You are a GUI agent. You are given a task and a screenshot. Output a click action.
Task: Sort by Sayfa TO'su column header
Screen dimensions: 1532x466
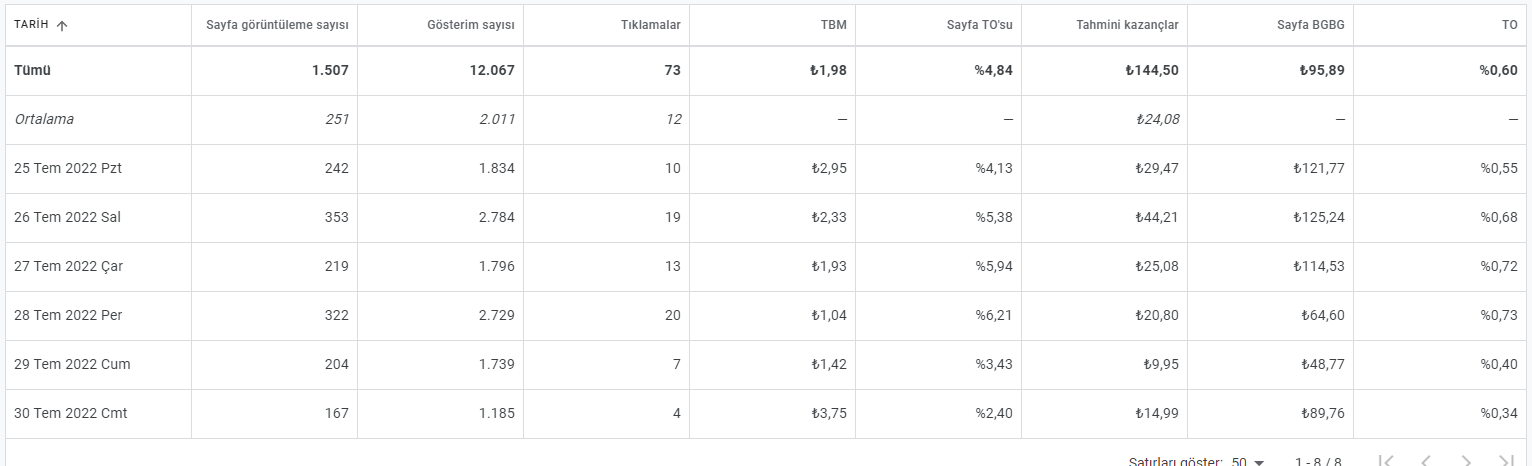tap(980, 25)
